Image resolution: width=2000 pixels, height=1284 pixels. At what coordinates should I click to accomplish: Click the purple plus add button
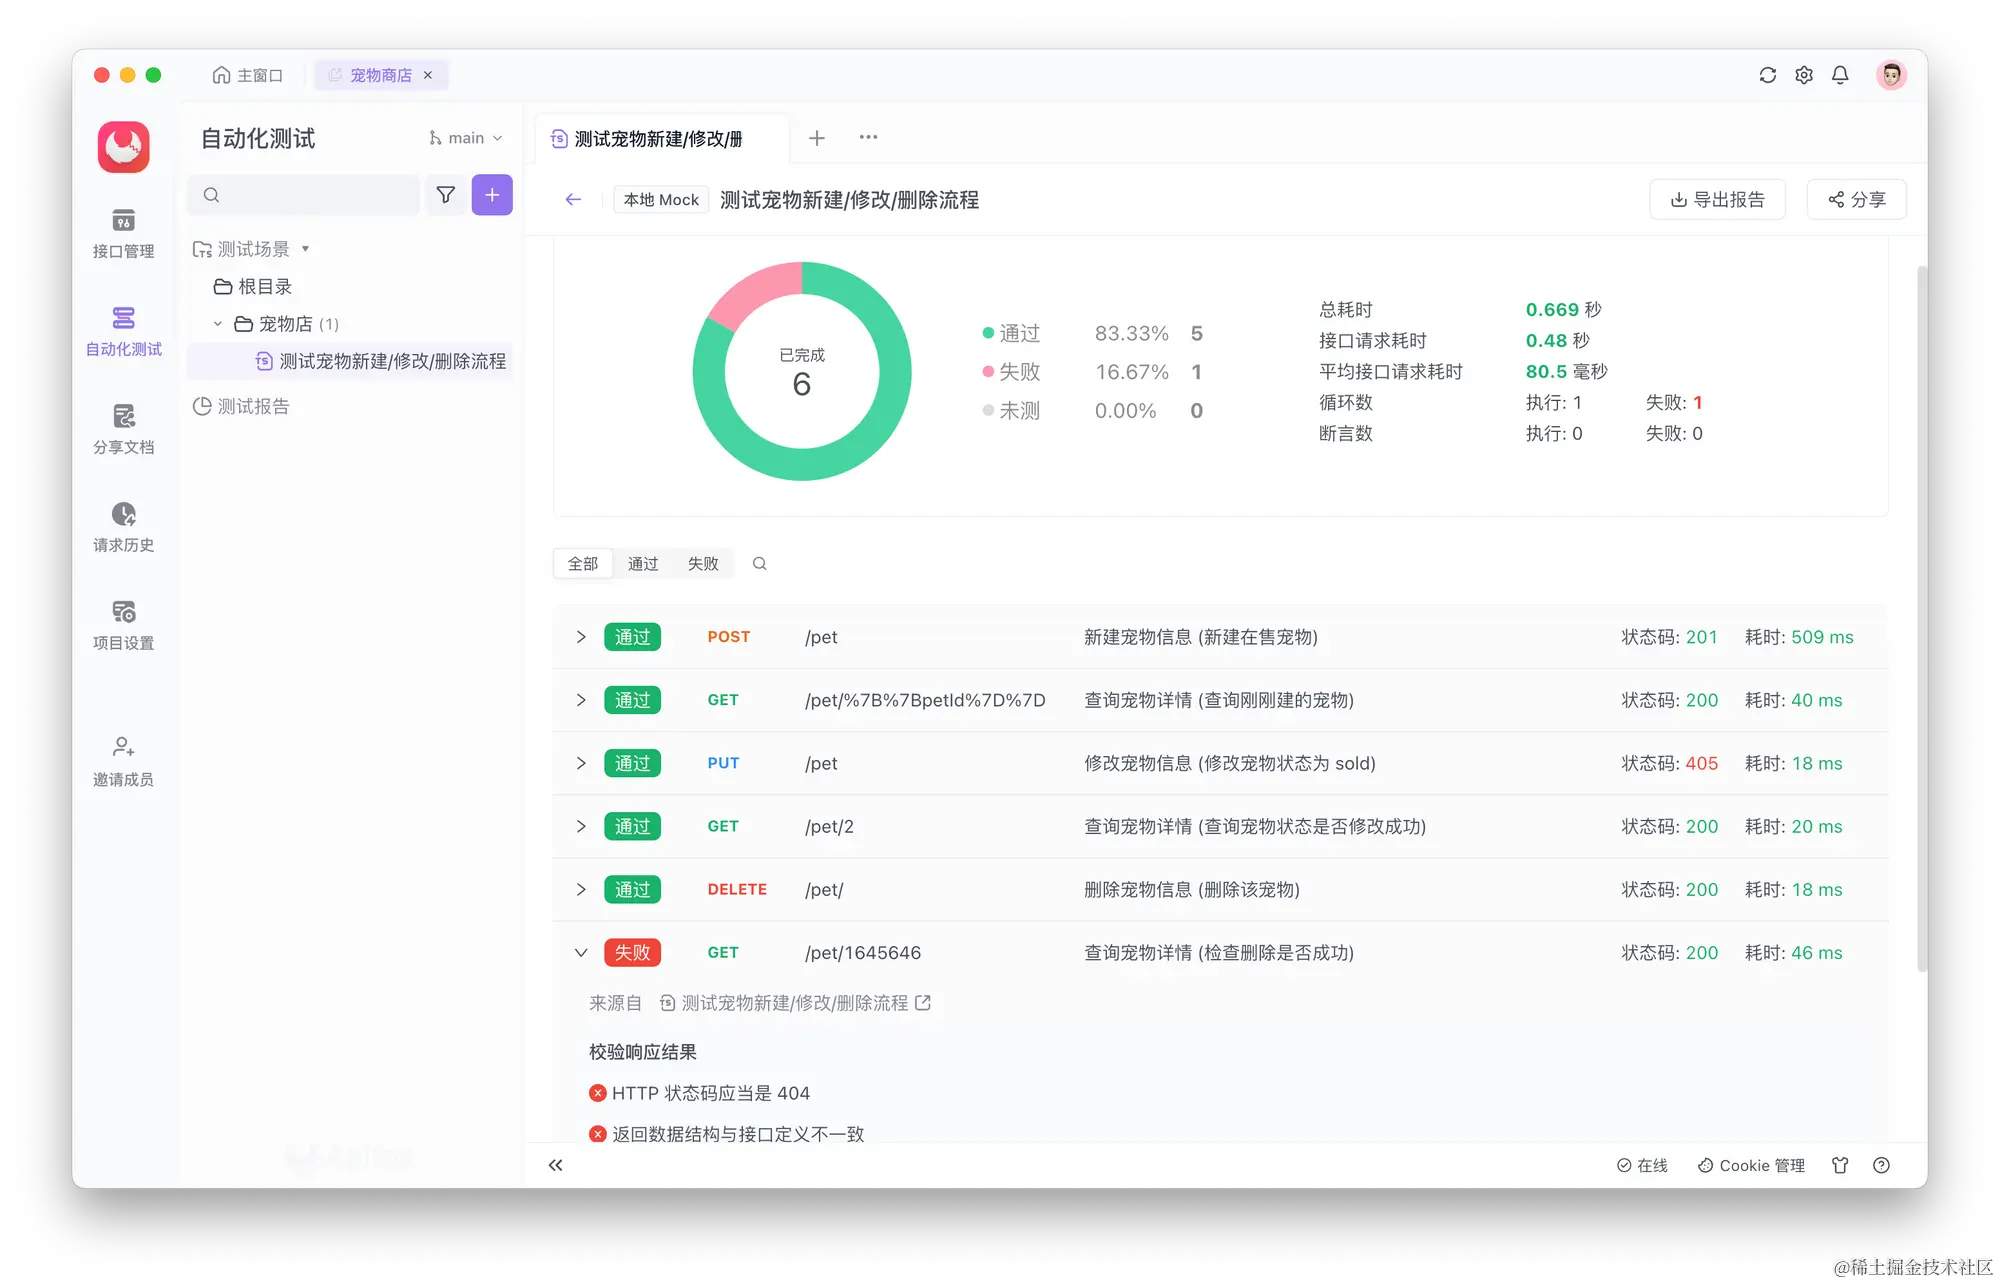click(x=492, y=195)
